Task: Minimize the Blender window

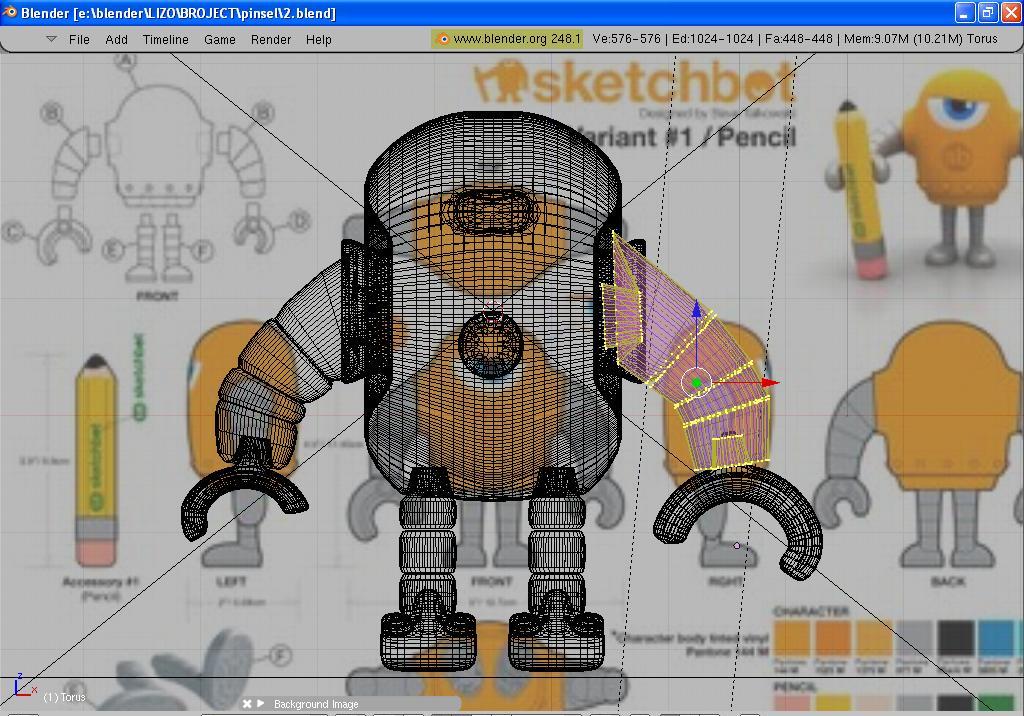Action: click(965, 12)
